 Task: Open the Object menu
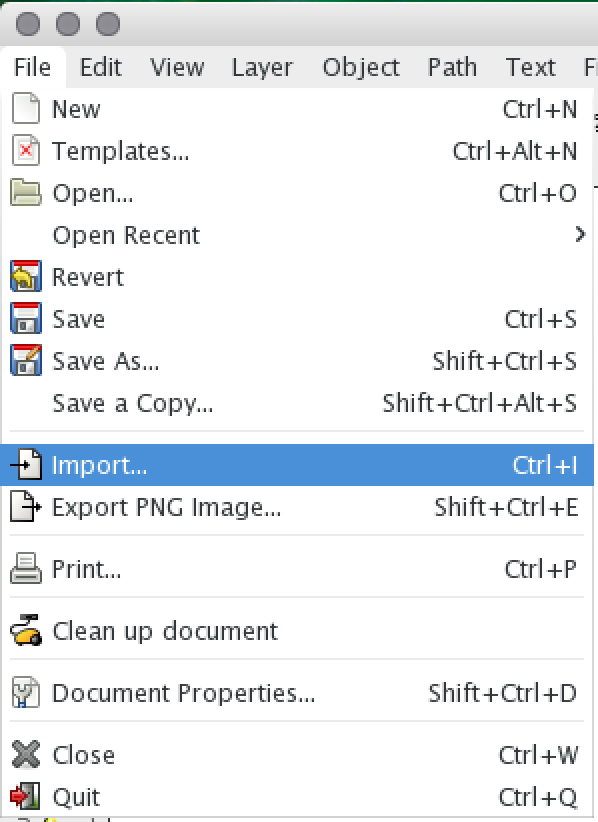(361, 67)
